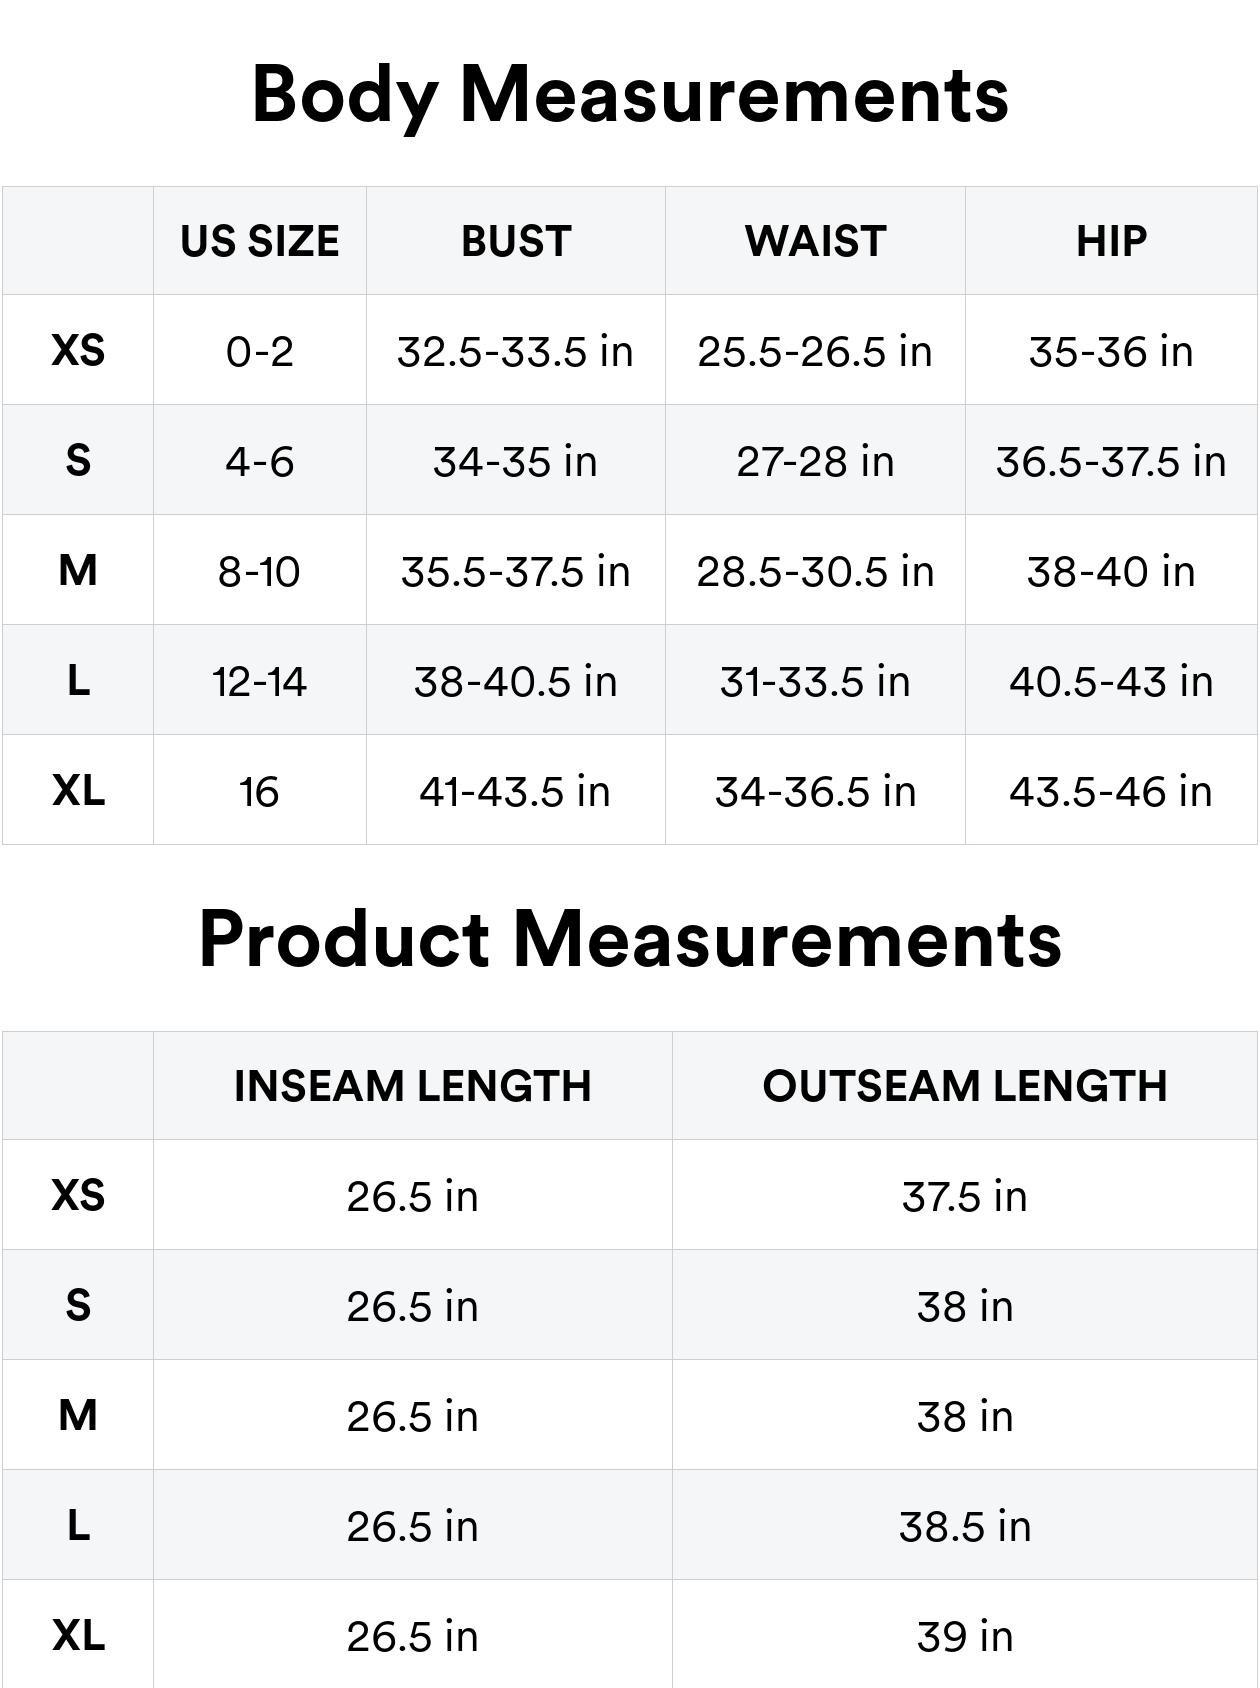Select the US size 16 cell

pyautogui.click(x=259, y=792)
